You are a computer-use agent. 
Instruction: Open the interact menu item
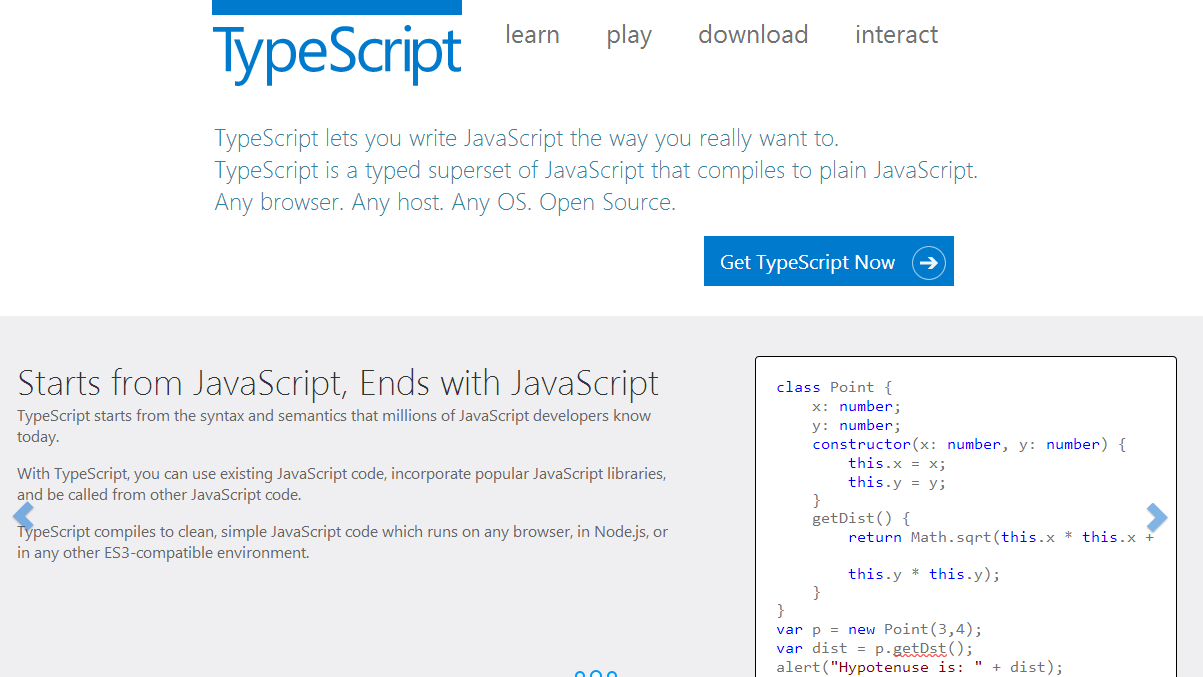[x=896, y=35]
